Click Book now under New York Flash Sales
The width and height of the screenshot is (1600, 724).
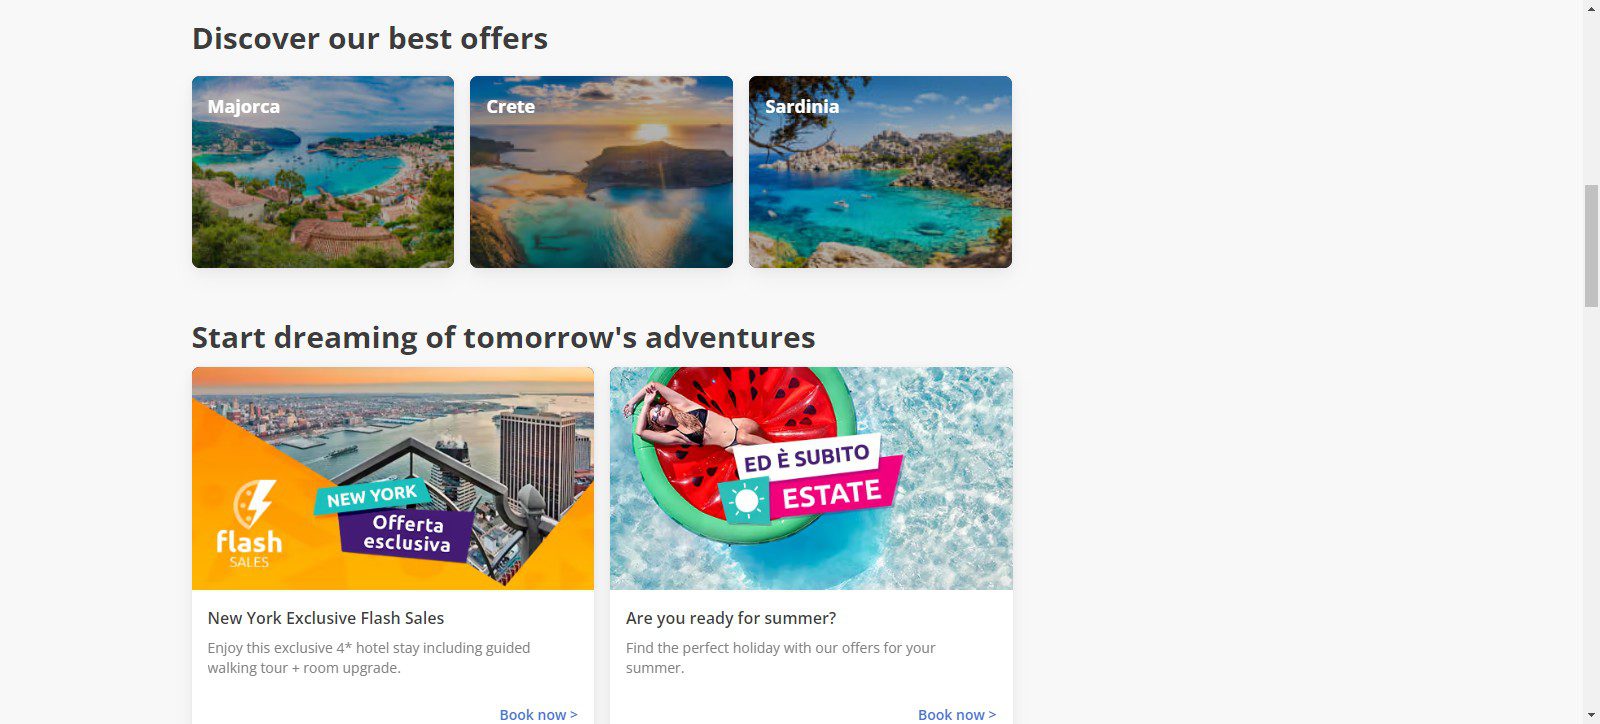[538, 714]
